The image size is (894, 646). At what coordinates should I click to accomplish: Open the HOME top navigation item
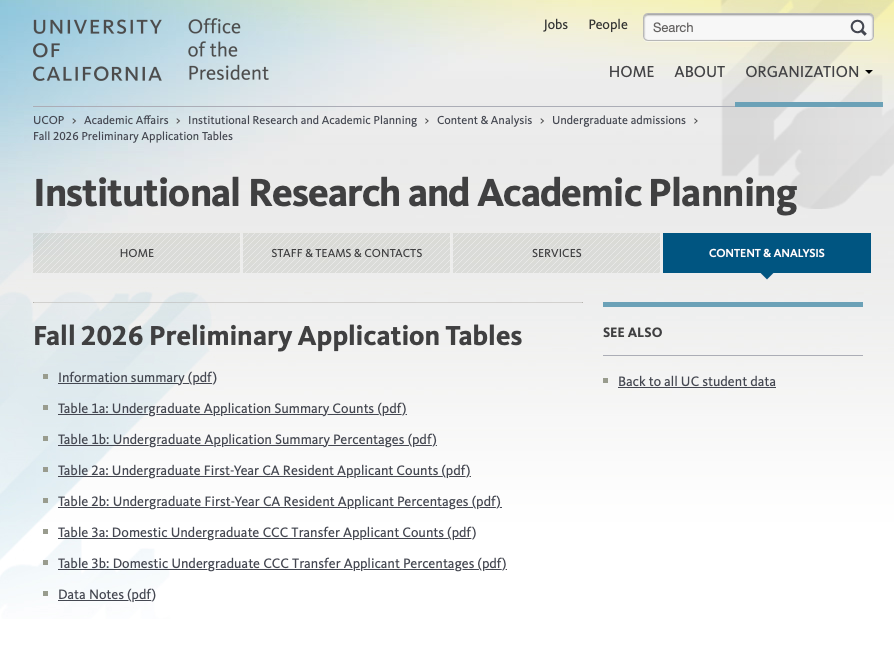[x=631, y=72]
